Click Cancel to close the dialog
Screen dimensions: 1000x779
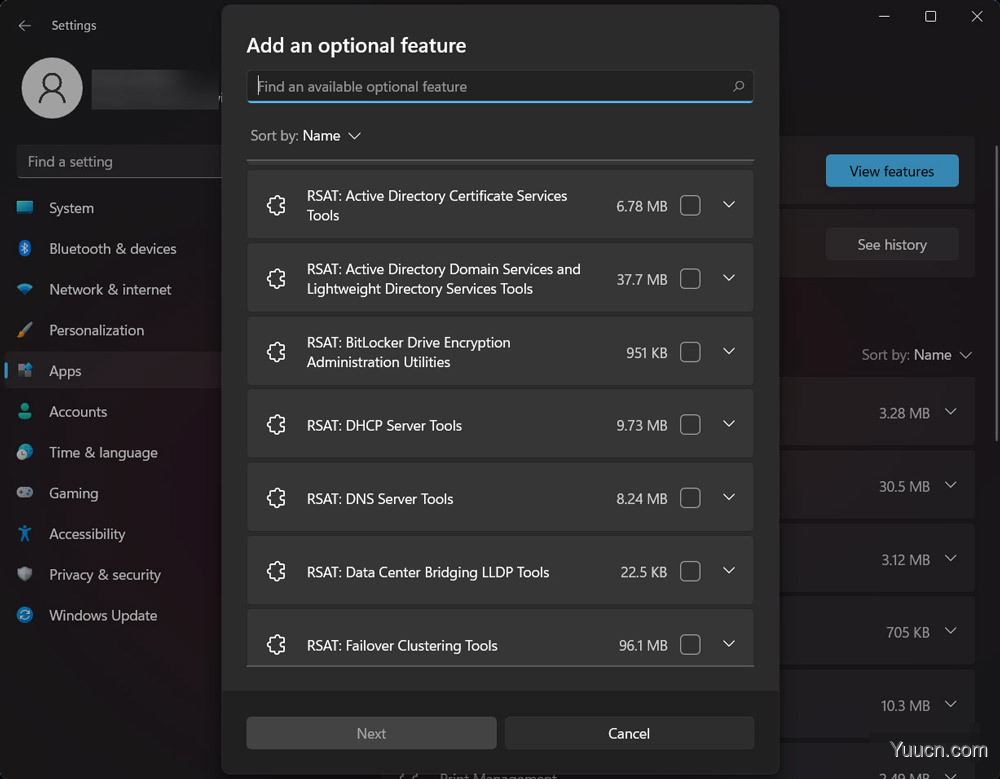point(629,733)
